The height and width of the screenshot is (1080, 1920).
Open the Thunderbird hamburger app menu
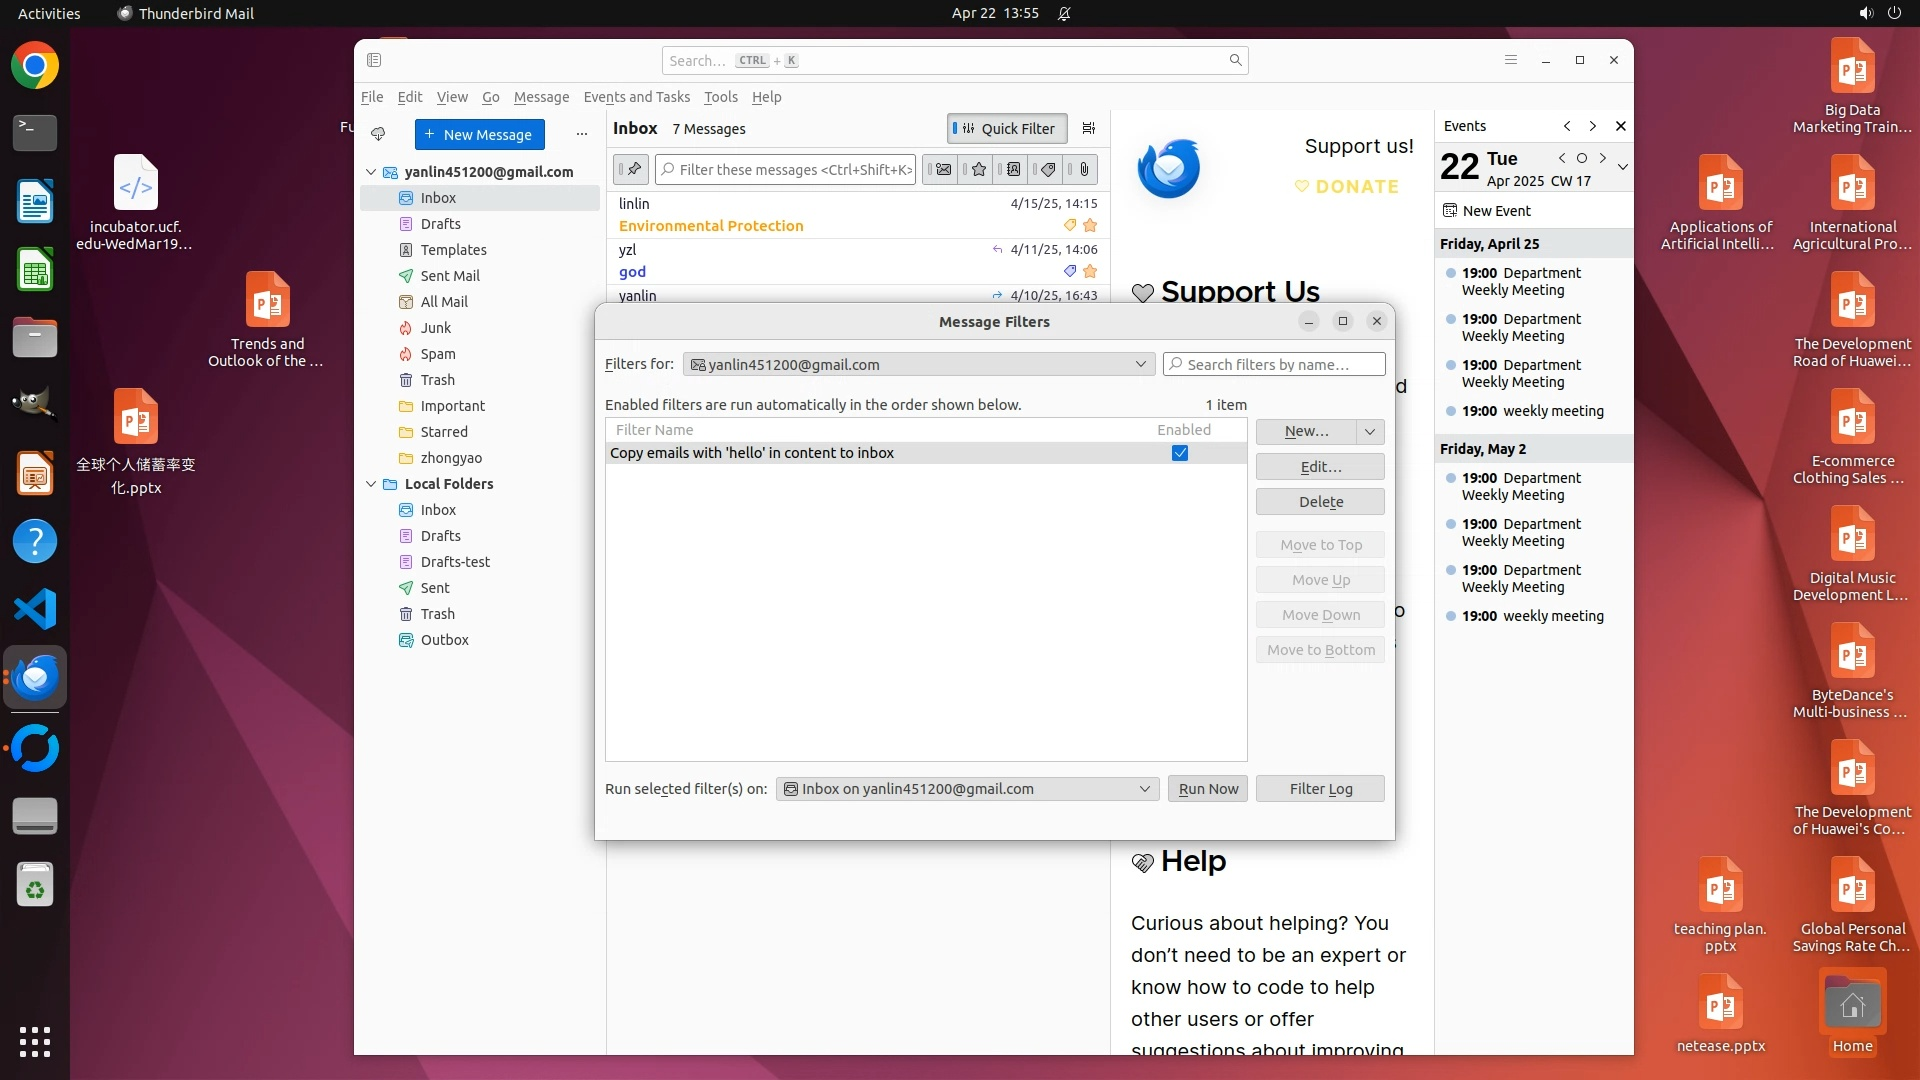pos(1511,60)
